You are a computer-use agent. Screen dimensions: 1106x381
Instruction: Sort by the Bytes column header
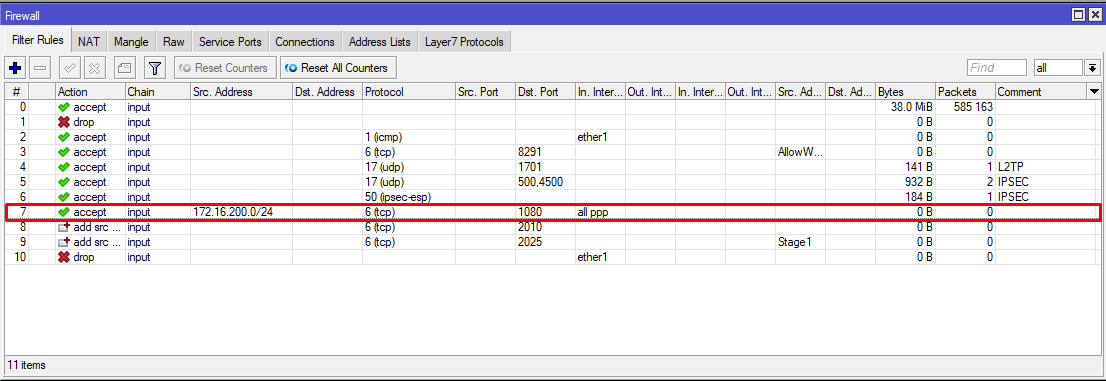(x=905, y=92)
